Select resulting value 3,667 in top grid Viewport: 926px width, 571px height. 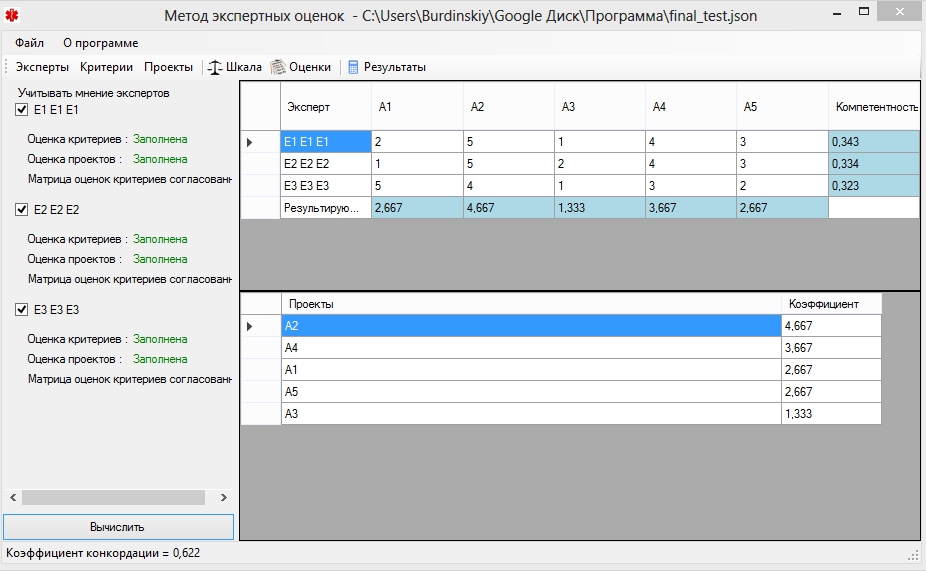tap(690, 208)
